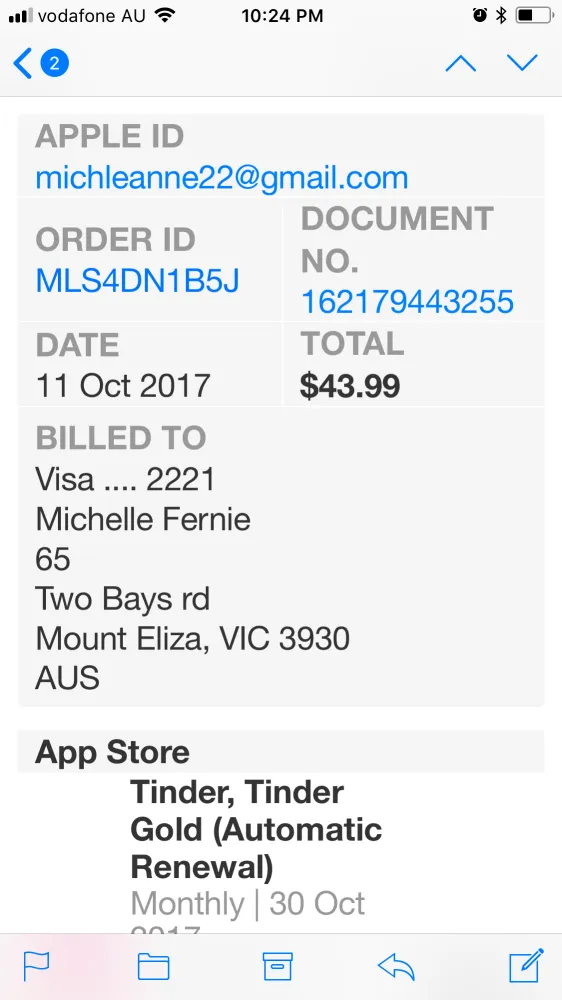Archive this email using the box icon
Image resolution: width=562 pixels, height=1000 pixels.
coord(277,966)
